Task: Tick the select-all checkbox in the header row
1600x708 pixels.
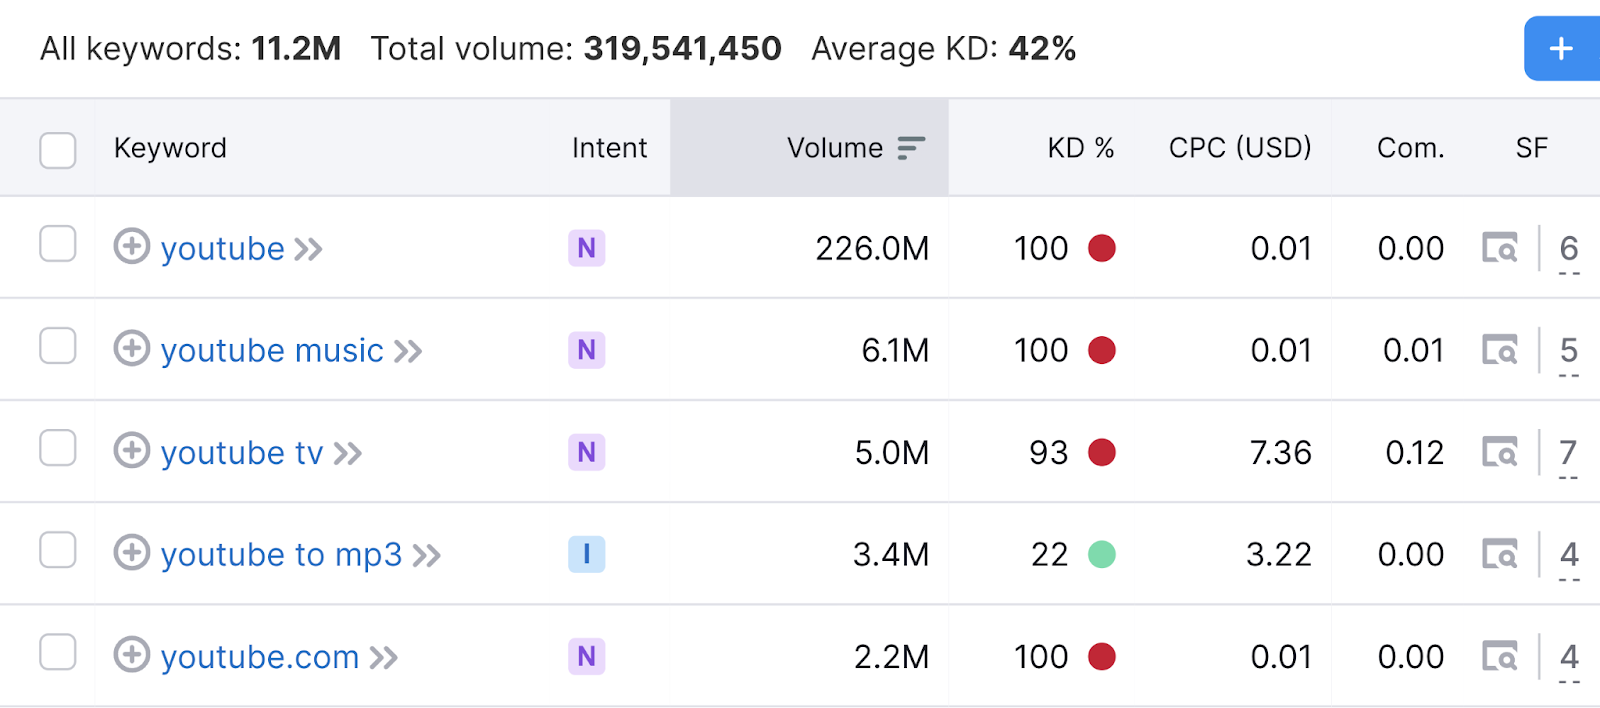Action: pyautogui.click(x=58, y=150)
